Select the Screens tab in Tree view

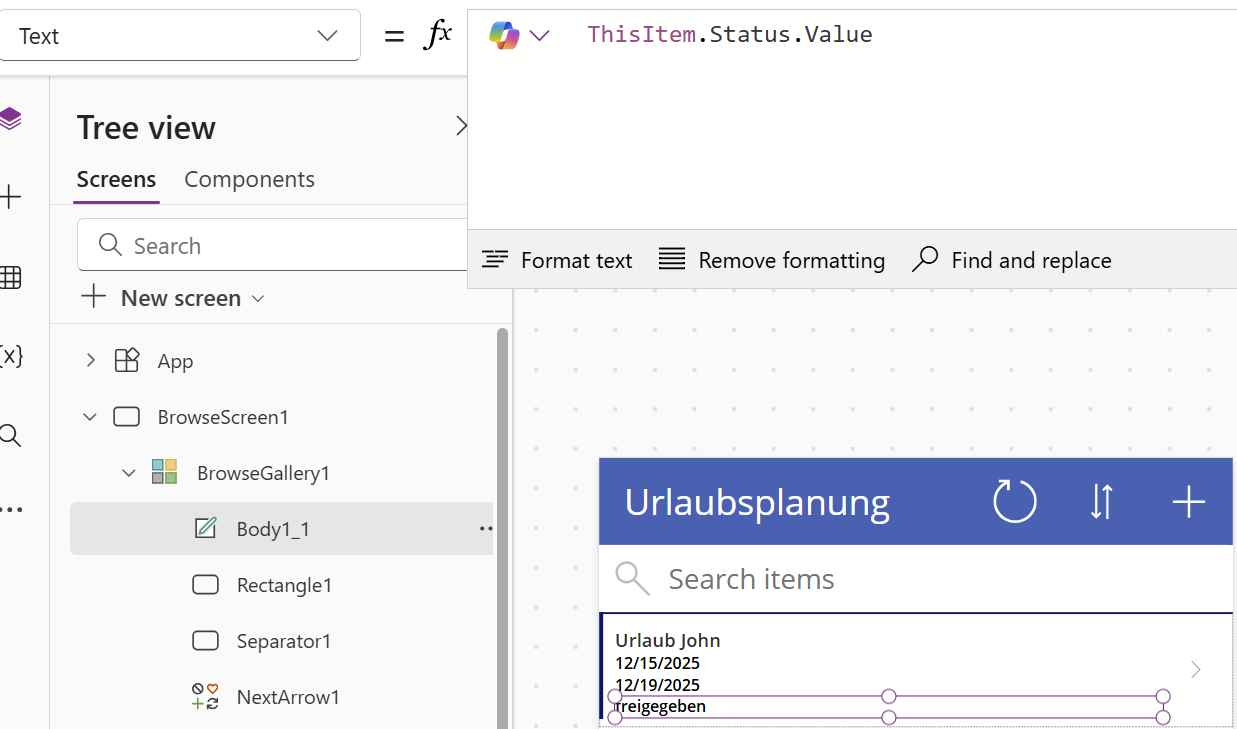tap(116, 179)
